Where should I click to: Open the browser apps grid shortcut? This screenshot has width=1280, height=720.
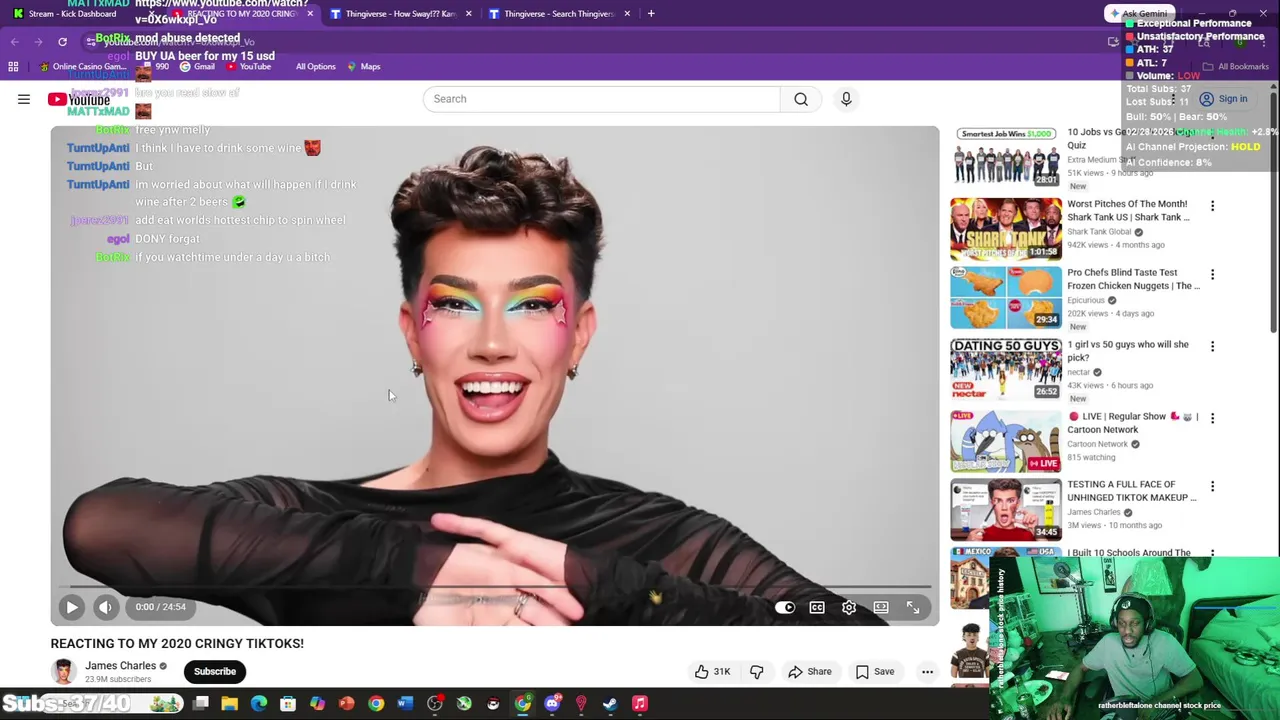13,67
